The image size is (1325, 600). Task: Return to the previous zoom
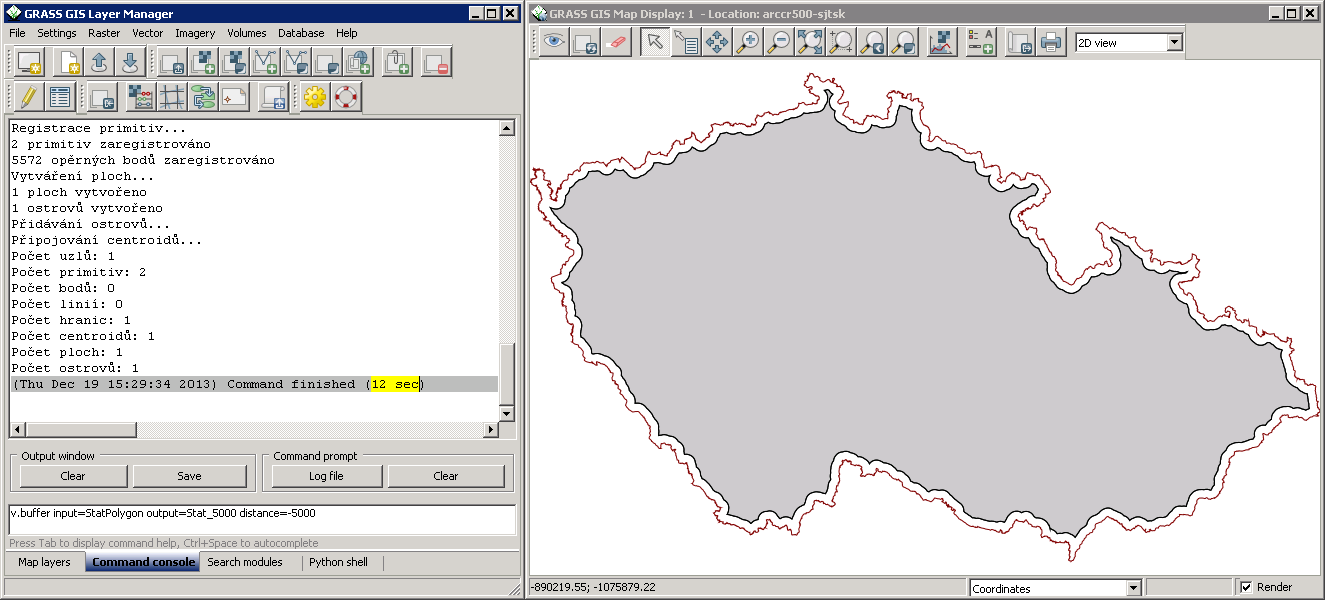[x=872, y=42]
